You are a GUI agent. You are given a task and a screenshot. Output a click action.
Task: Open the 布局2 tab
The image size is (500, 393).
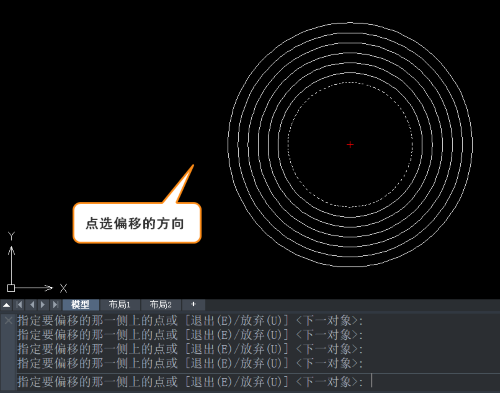(160, 305)
